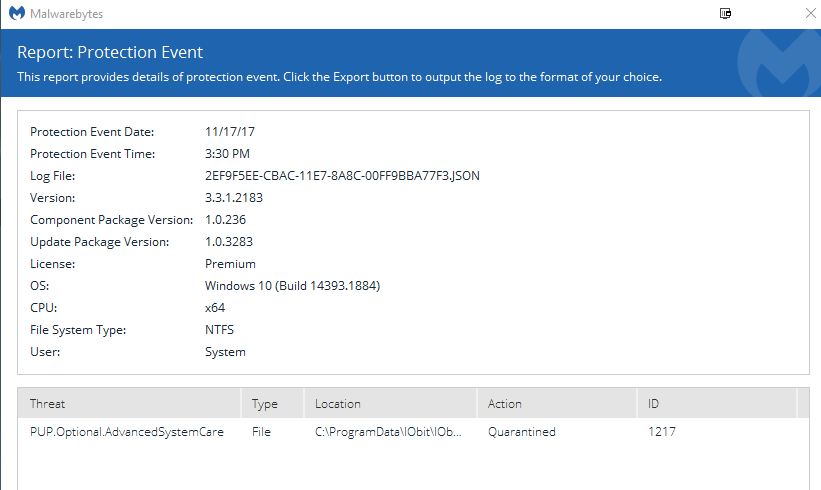
Task: Sort the table by the Threat column header
Action: click(x=129, y=404)
